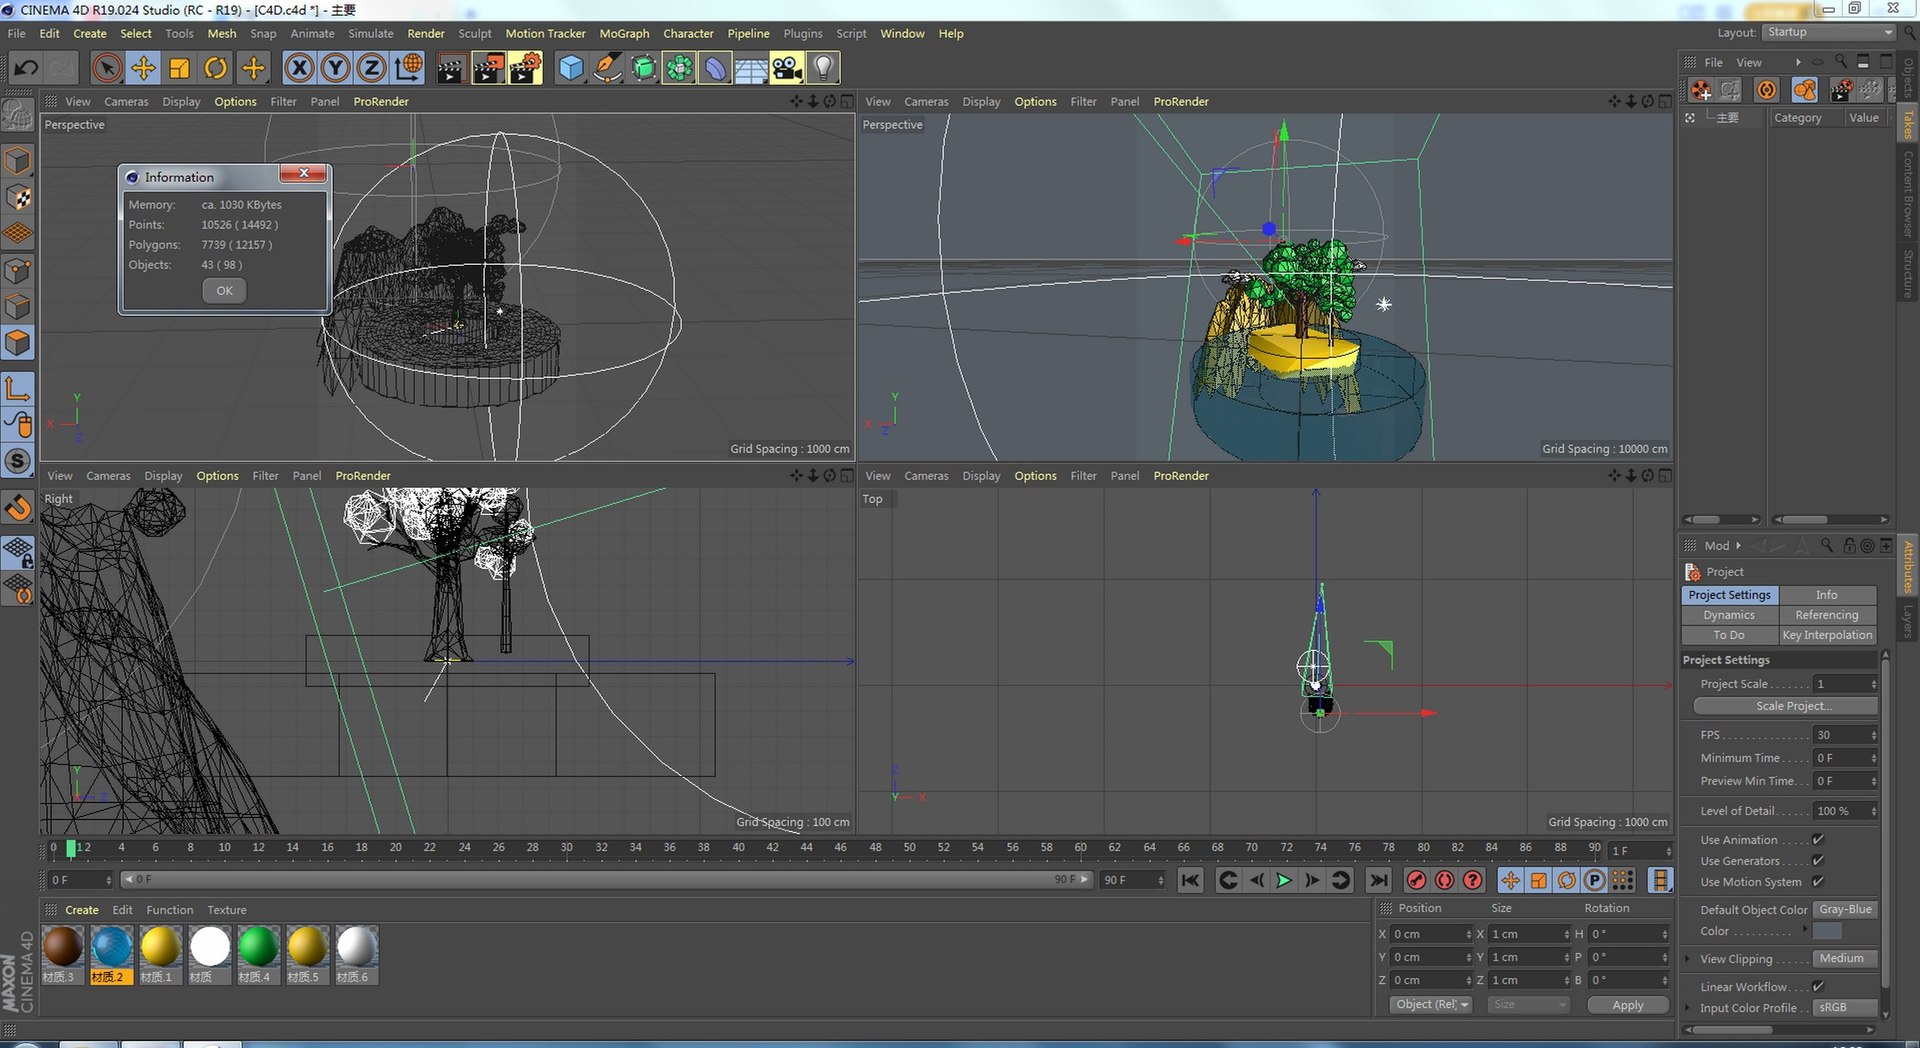Toggle Autokeying red button
Screen dimensions: 1920x1048
pyautogui.click(x=1444, y=880)
